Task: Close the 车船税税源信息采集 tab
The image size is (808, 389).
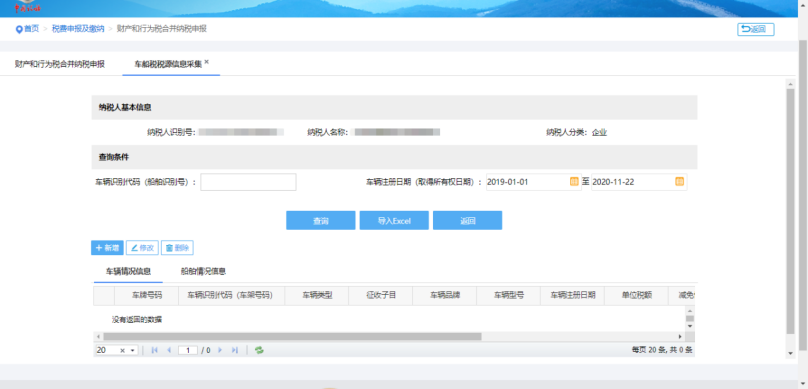Action: click(207, 61)
